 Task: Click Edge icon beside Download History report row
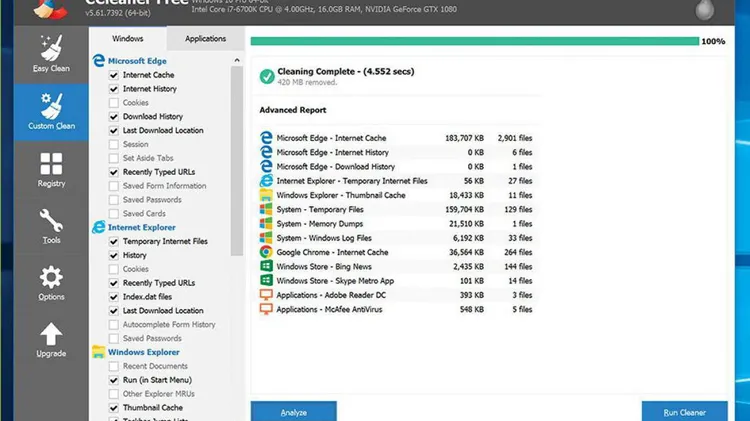coord(266,166)
